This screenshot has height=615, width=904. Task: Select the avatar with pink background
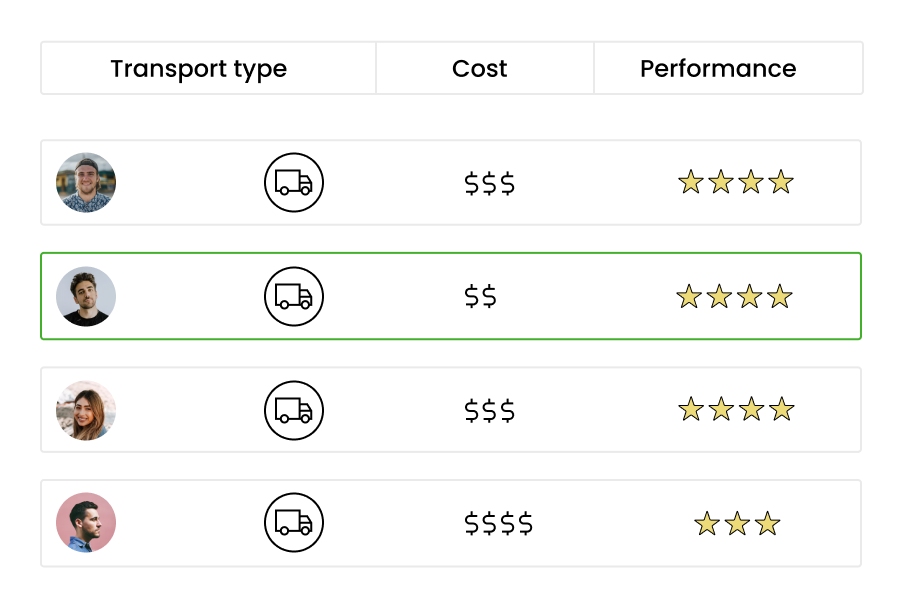pyautogui.click(x=86, y=522)
